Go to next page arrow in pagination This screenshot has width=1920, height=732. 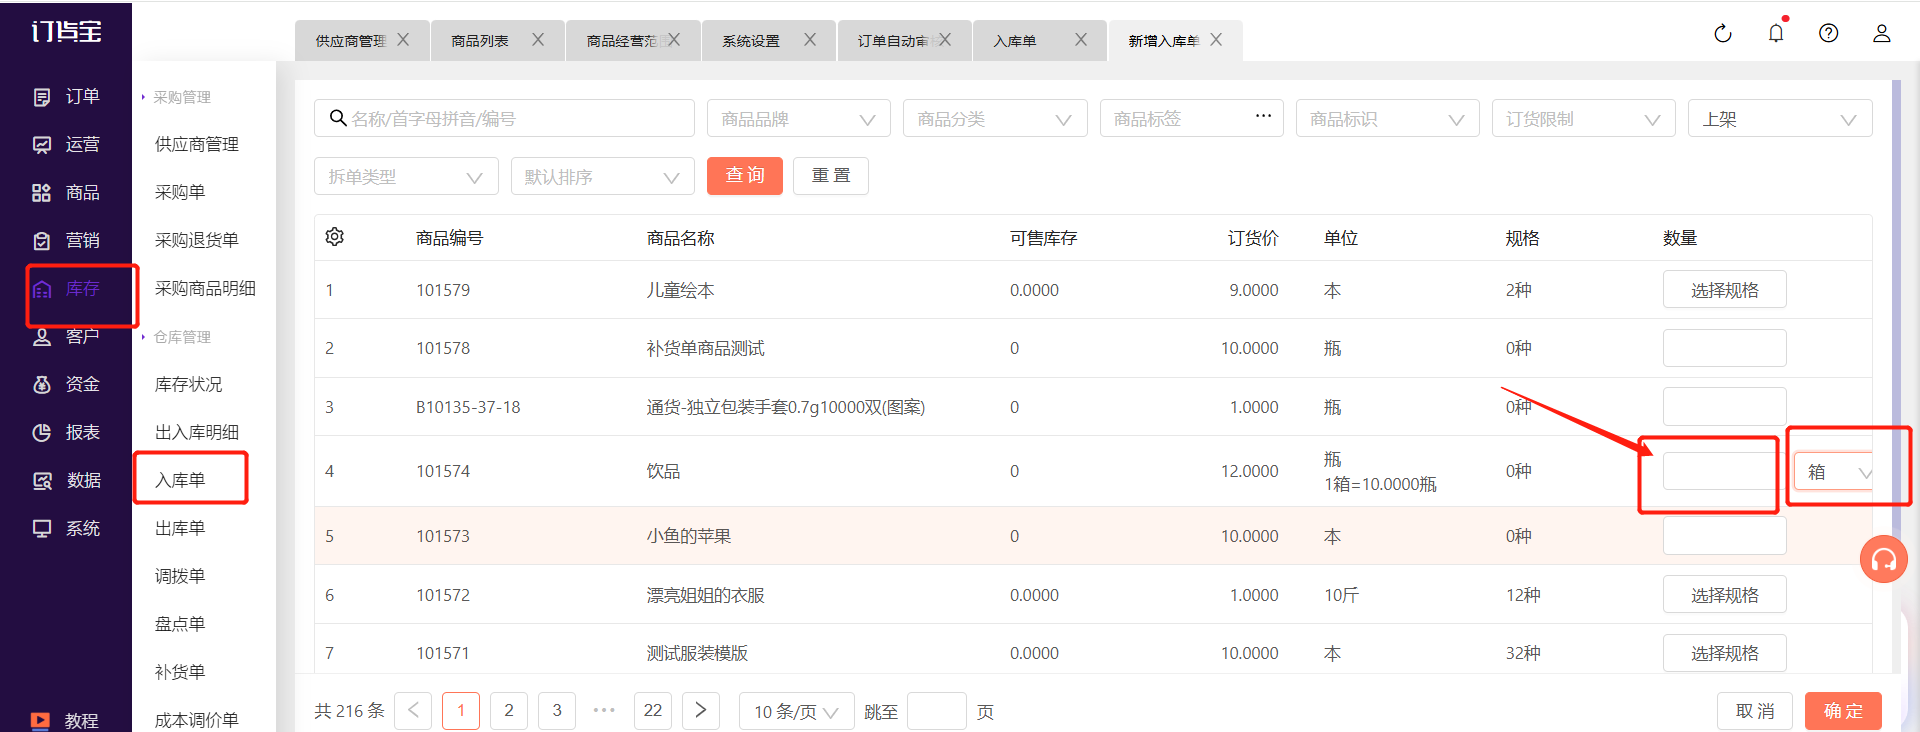pos(701,711)
